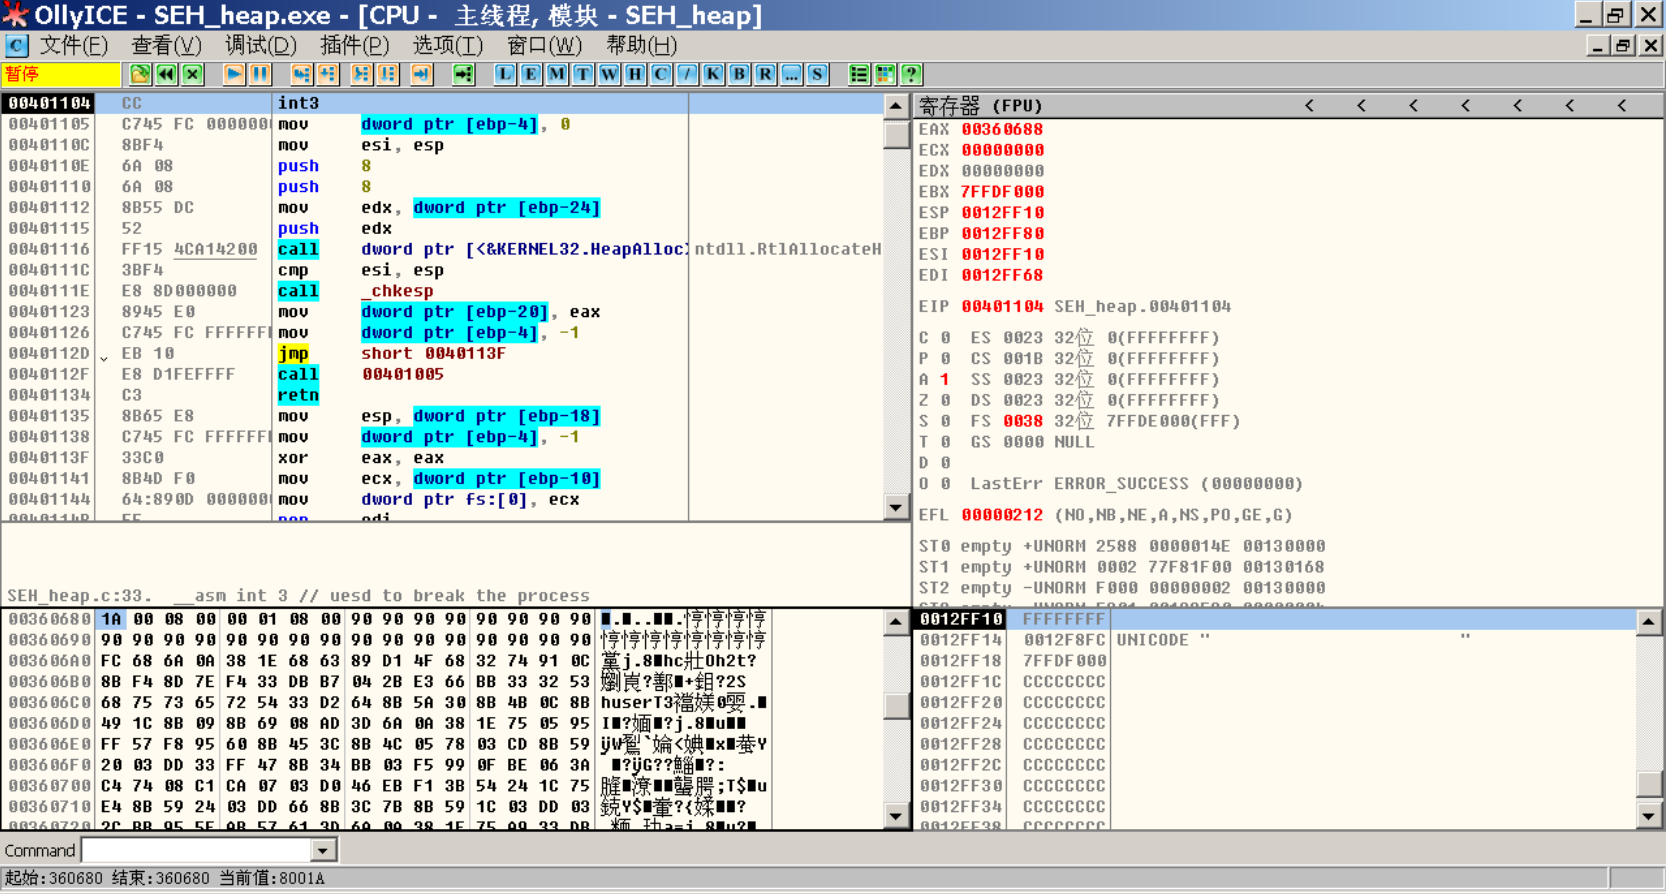The height and width of the screenshot is (894, 1666).
Task: Click the Close program X toolbar icon
Action: (x=192, y=74)
